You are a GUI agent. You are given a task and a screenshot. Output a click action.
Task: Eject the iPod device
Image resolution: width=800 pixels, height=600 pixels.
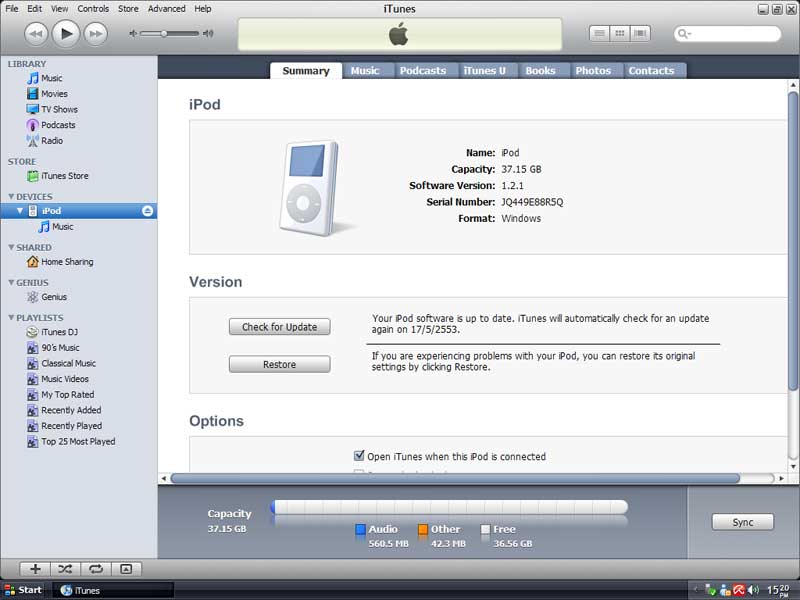click(x=147, y=211)
